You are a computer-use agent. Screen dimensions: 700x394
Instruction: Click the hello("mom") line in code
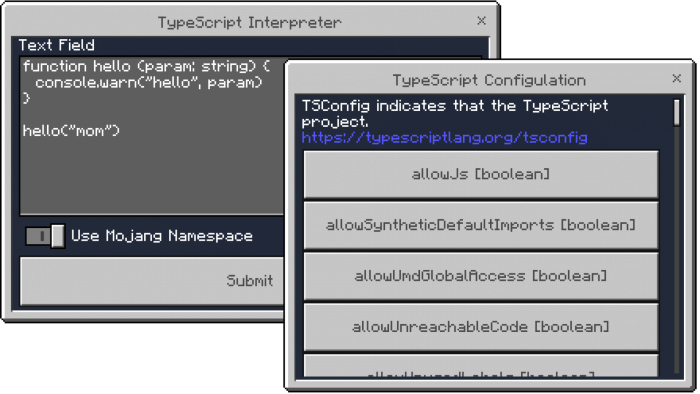(x=71, y=131)
